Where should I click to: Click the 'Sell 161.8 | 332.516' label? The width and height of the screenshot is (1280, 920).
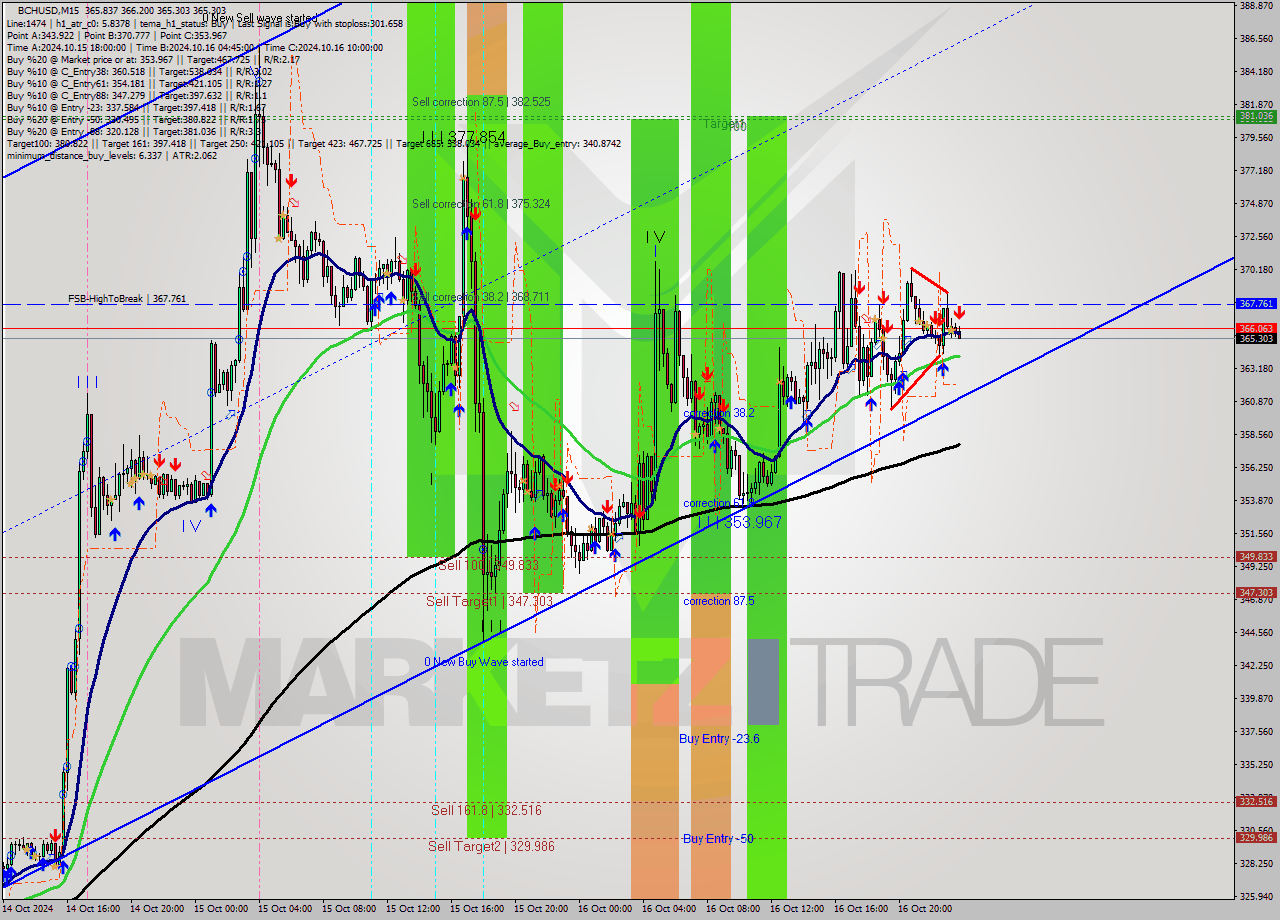[x=486, y=810]
